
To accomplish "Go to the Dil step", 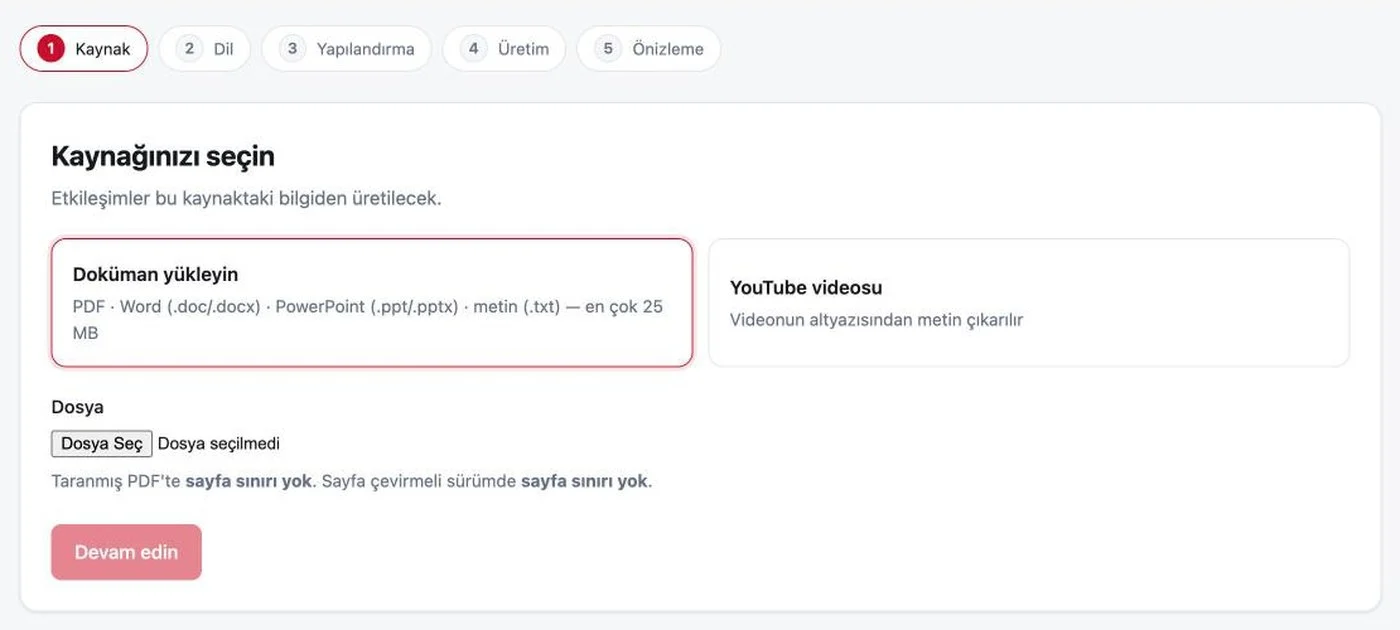I will tap(204, 49).
